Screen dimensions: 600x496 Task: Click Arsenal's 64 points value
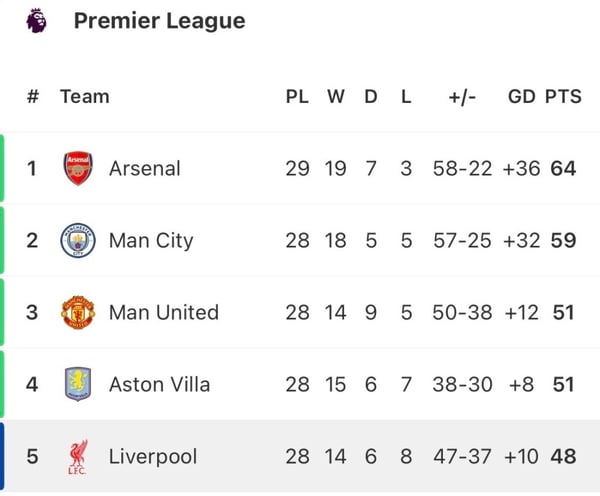[563, 168]
